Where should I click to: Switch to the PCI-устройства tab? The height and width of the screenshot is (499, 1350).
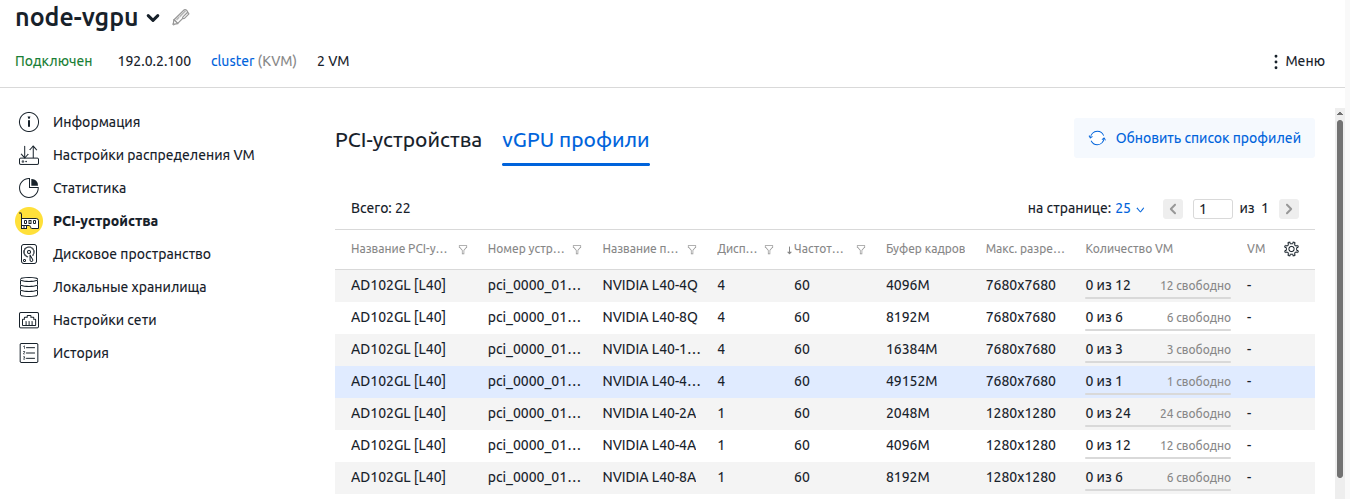(408, 141)
